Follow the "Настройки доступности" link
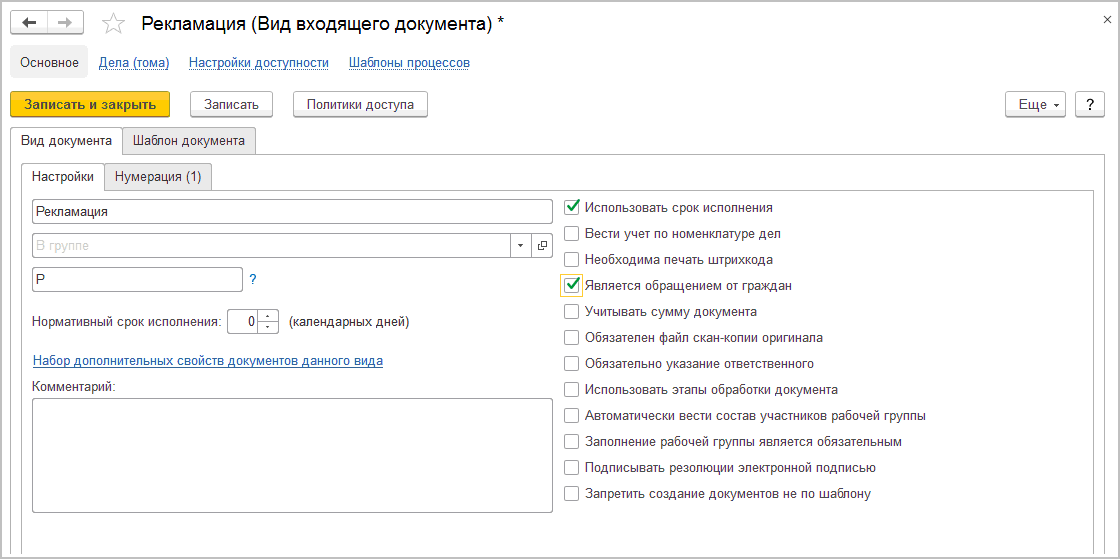 [x=259, y=62]
